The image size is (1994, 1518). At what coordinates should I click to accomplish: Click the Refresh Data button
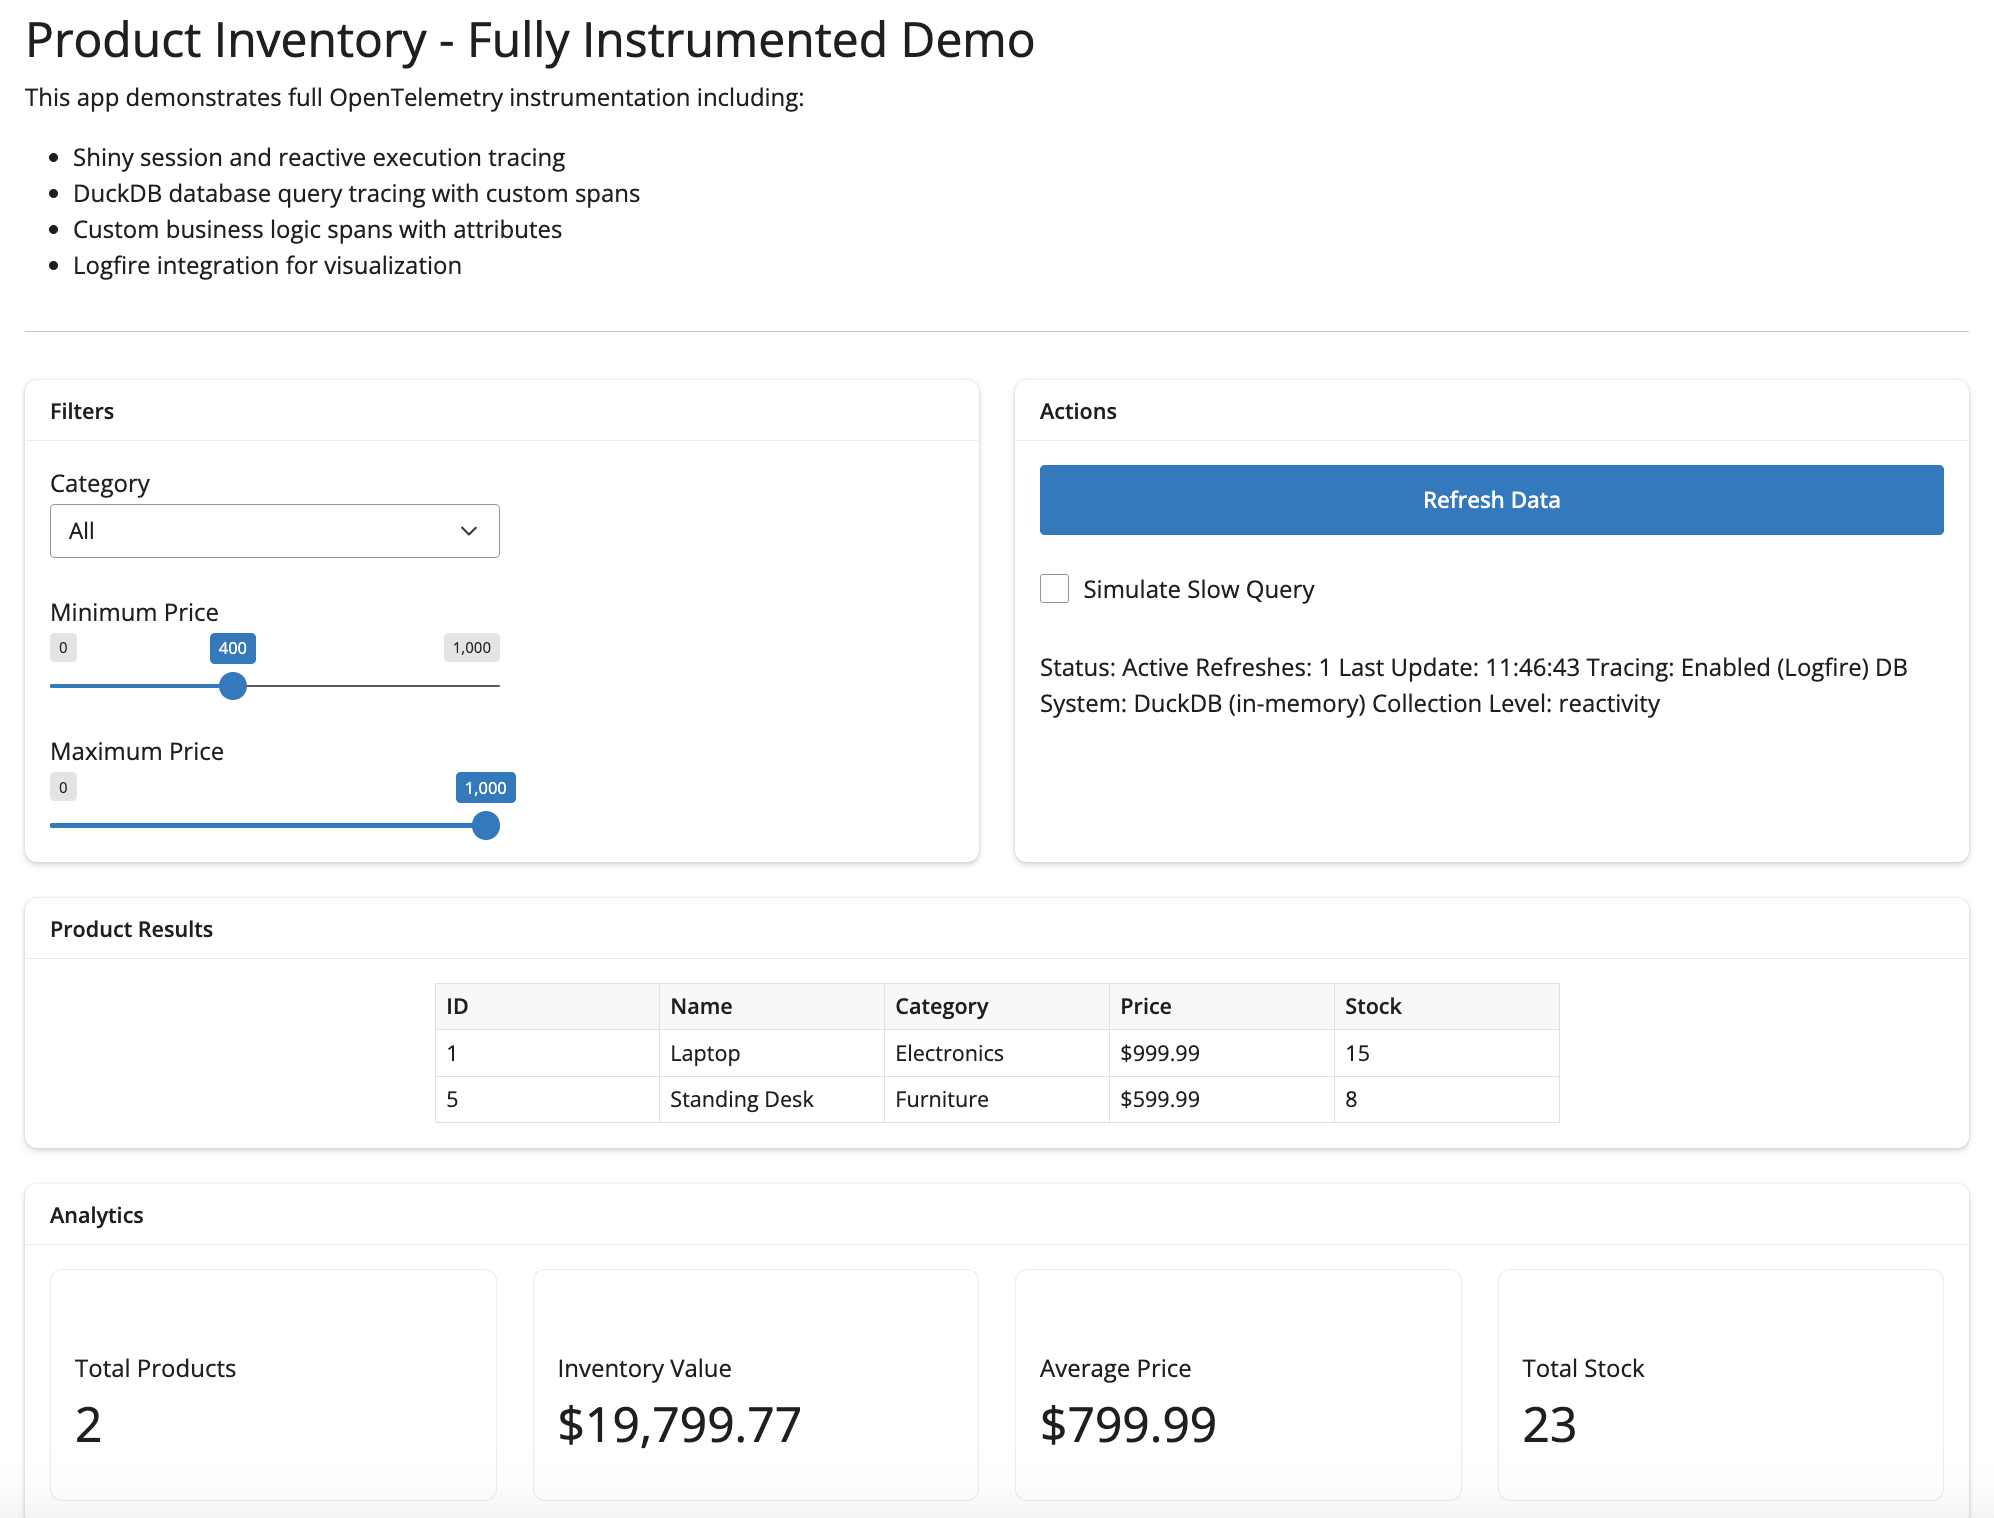click(x=1491, y=500)
